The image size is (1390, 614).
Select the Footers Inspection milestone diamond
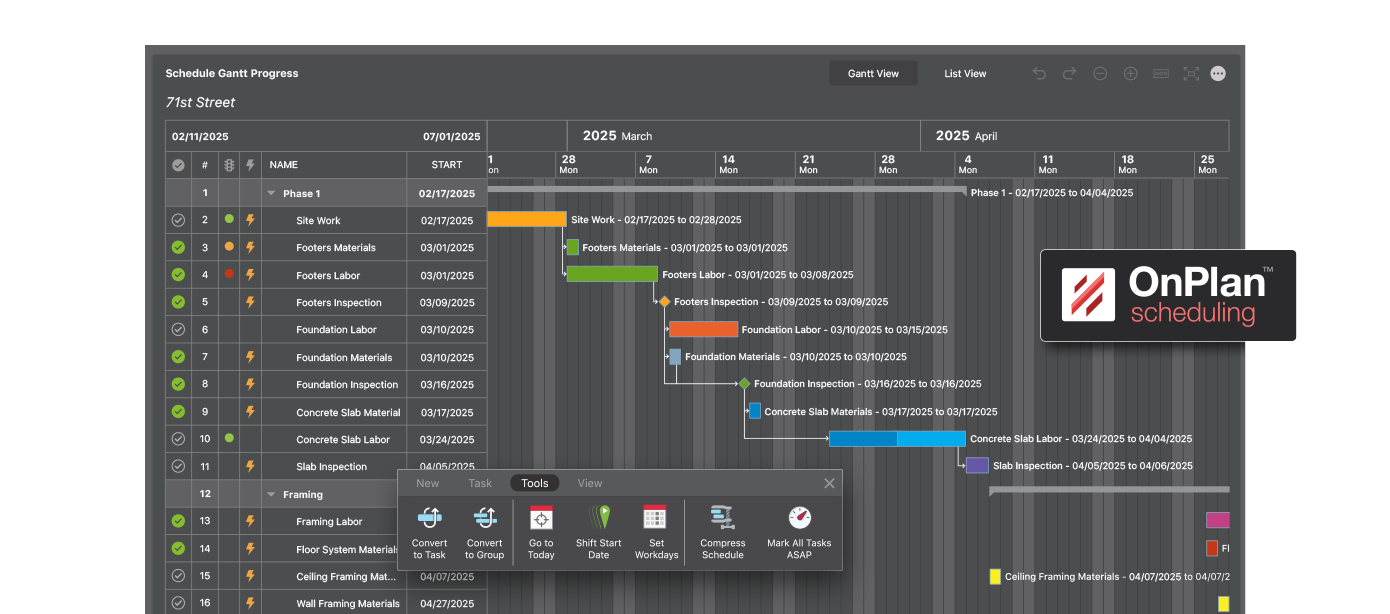coord(664,301)
